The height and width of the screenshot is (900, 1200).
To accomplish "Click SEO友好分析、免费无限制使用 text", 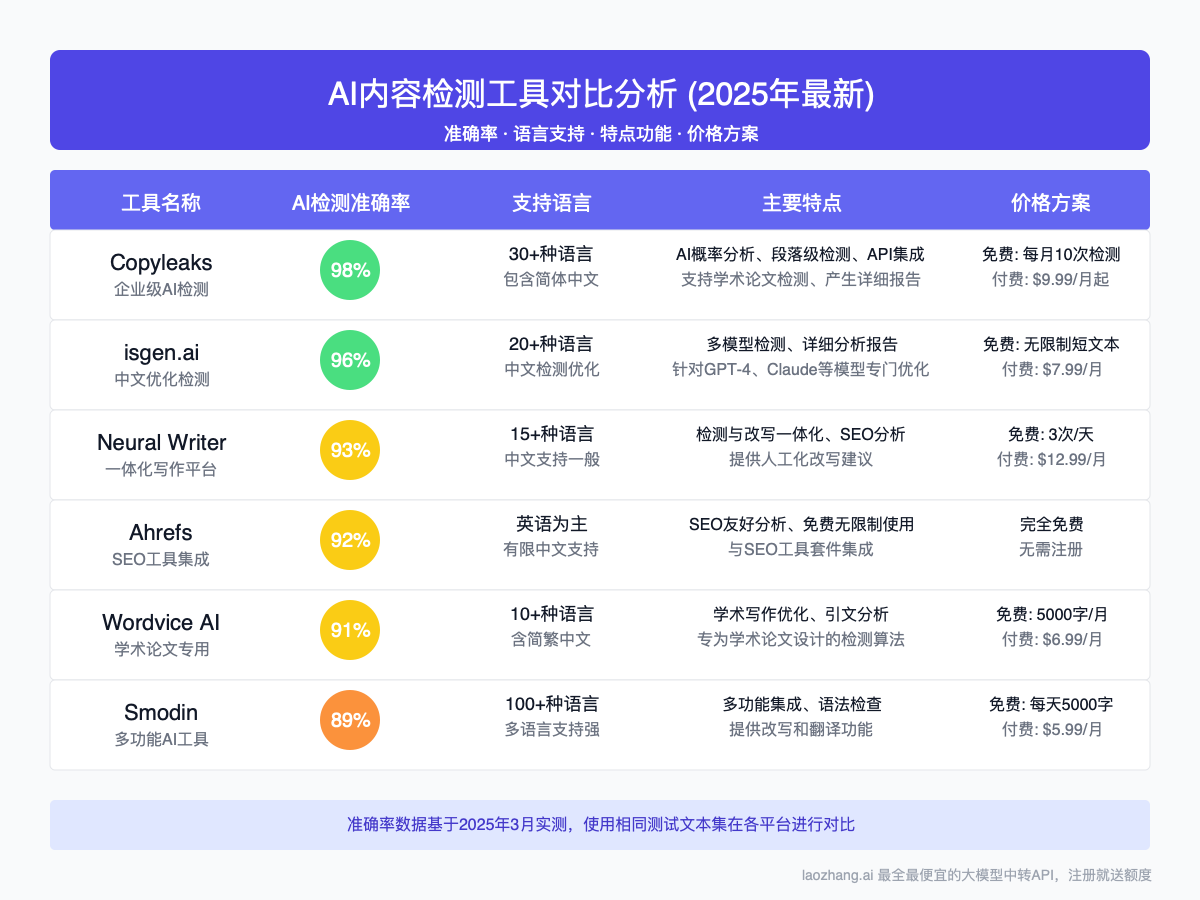I will coord(801,524).
